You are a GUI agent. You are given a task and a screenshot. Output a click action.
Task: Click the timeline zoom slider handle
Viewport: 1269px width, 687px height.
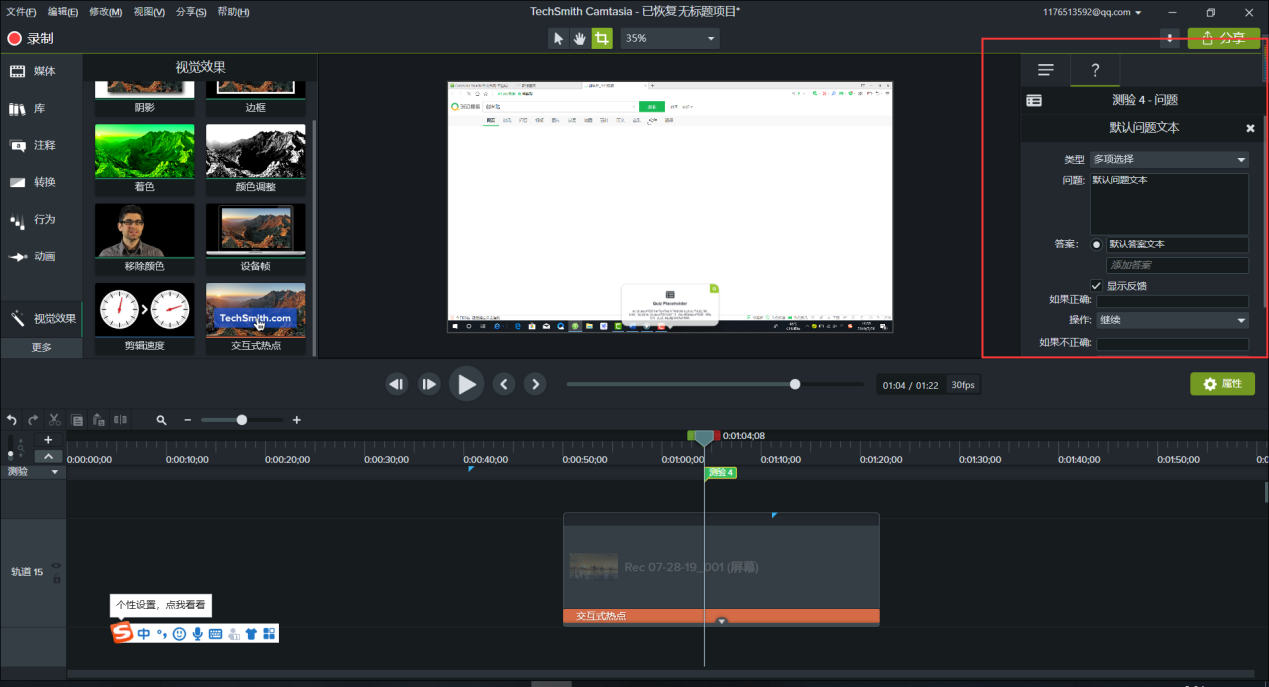241,420
